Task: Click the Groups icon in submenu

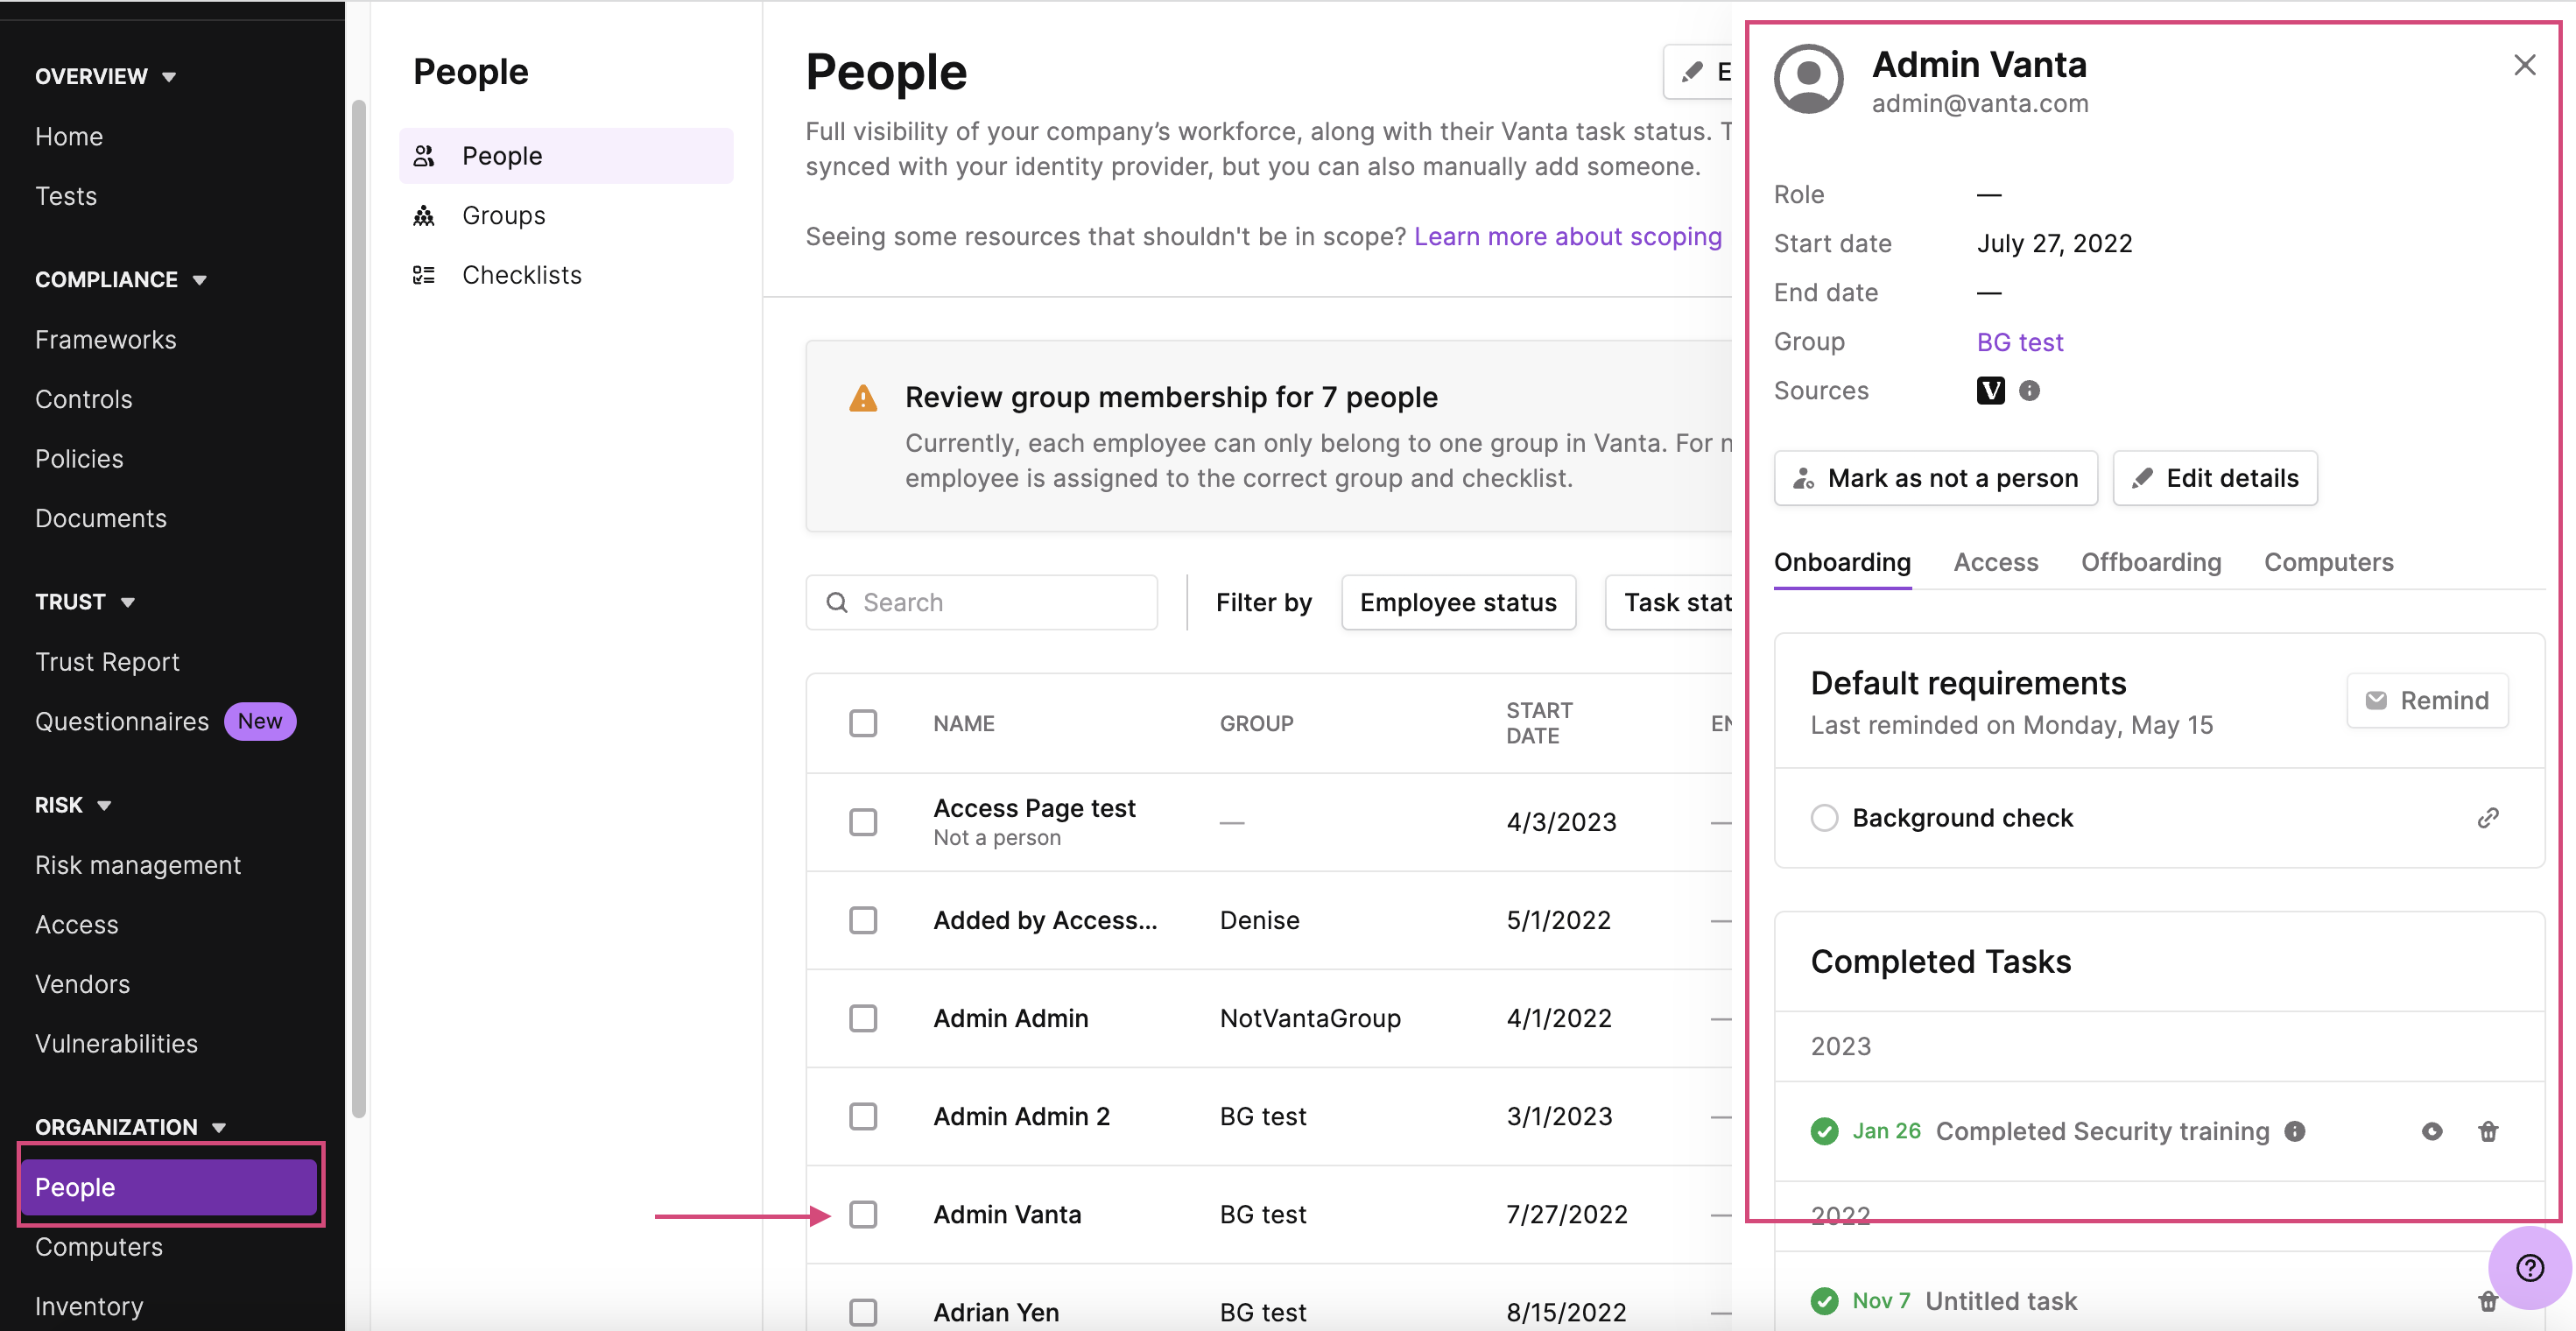Action: pyautogui.click(x=424, y=216)
